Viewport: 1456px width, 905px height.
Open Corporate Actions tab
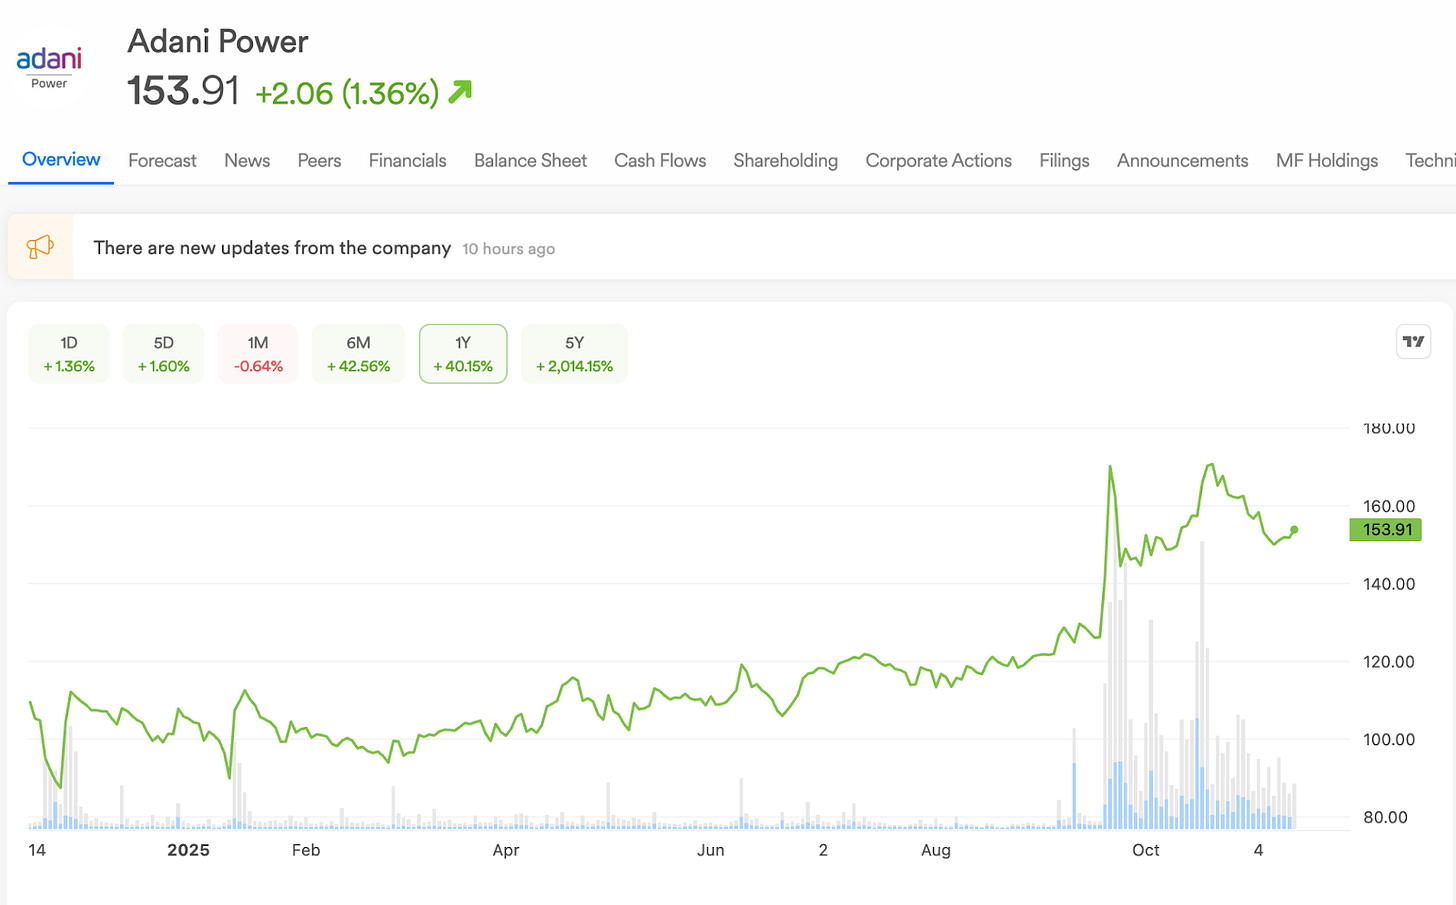(939, 161)
